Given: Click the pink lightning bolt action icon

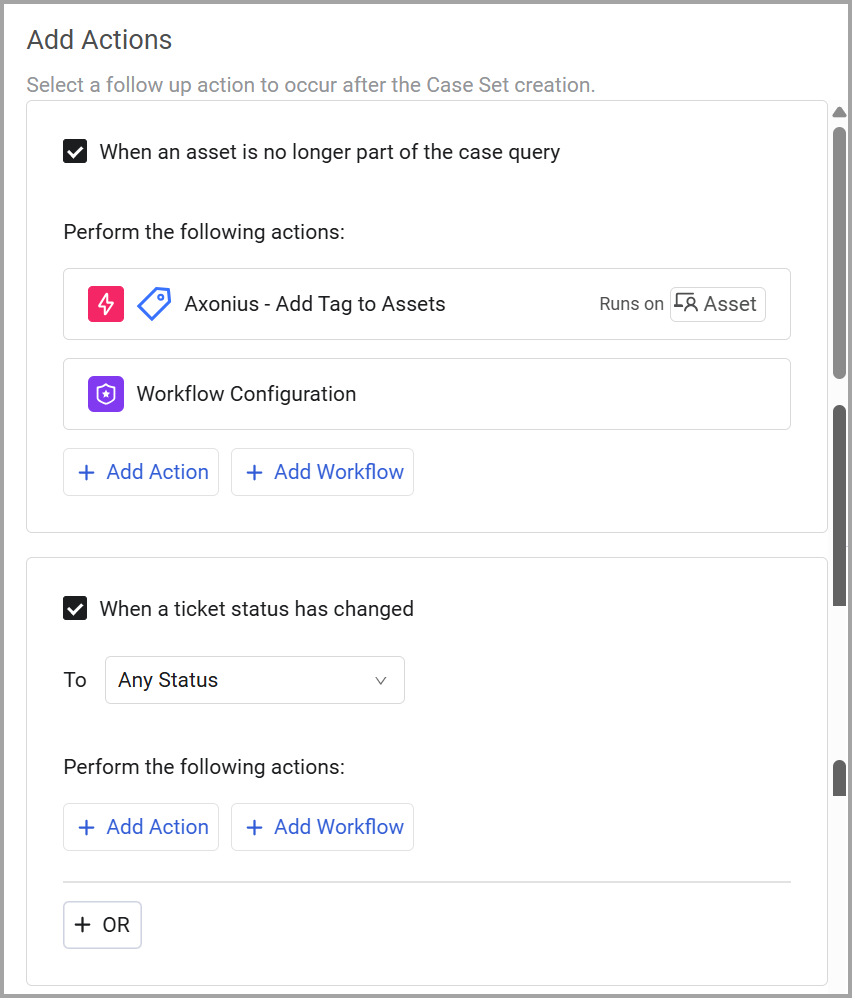Looking at the screenshot, I should click(106, 304).
